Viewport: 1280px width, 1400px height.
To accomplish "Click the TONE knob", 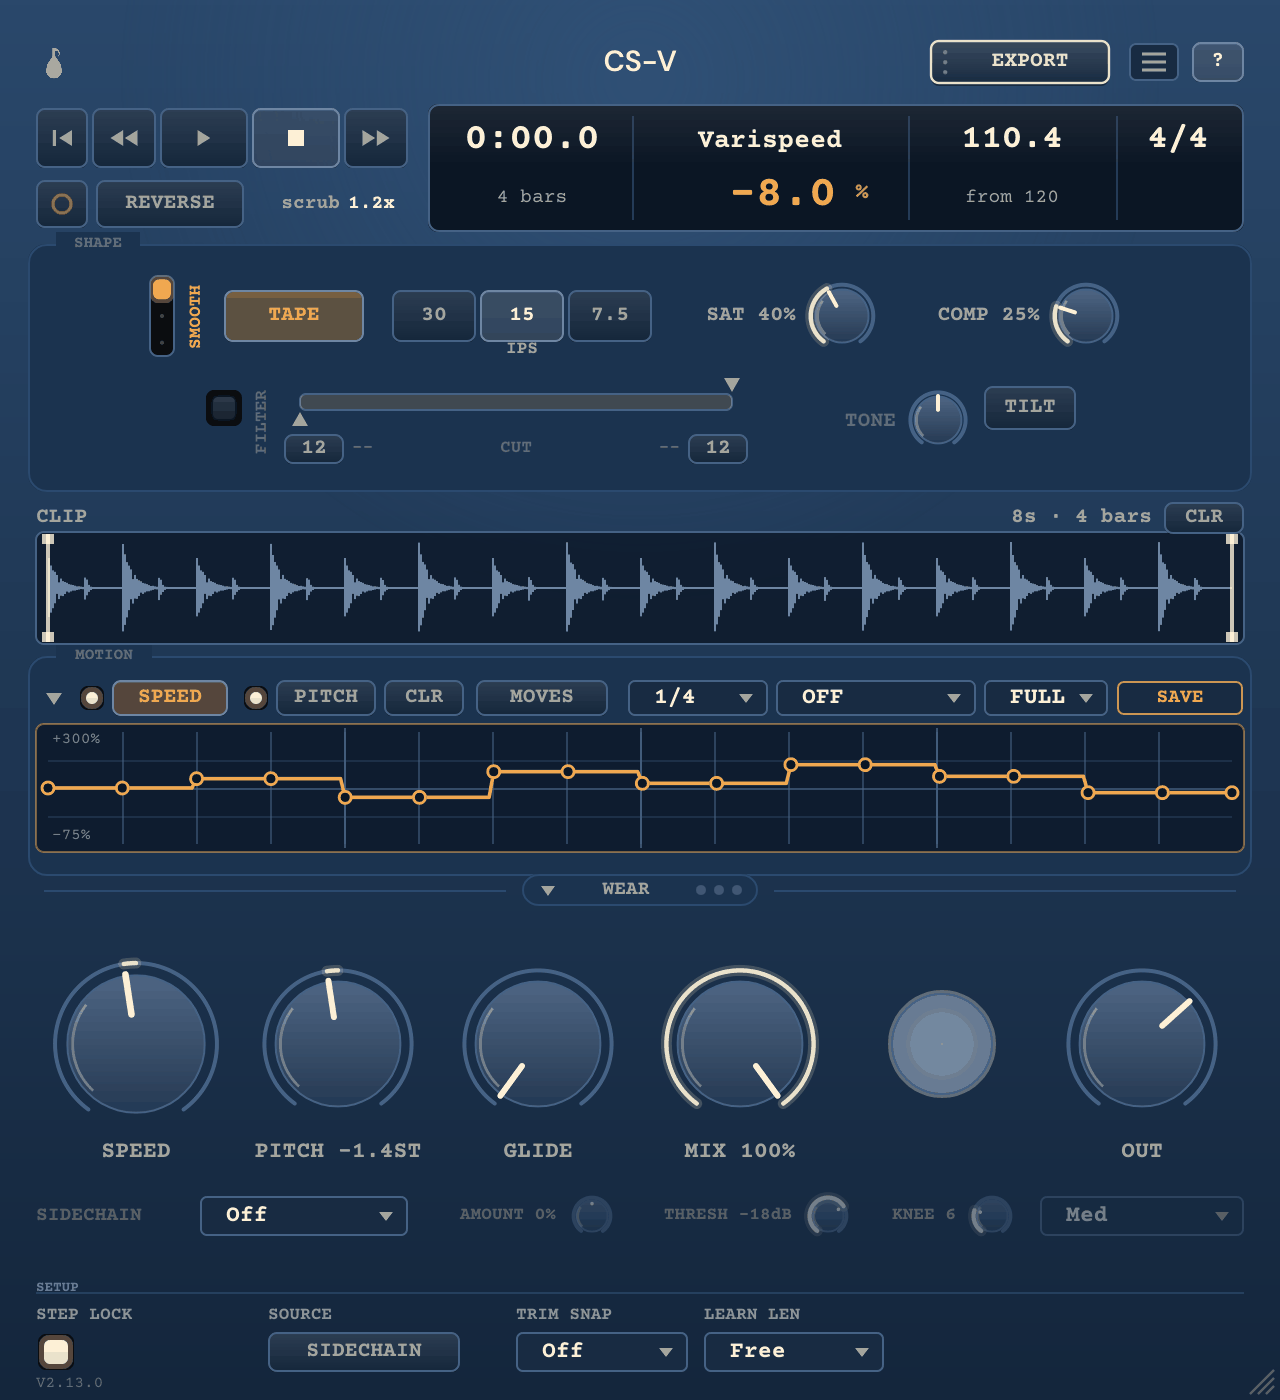I will 938,418.
